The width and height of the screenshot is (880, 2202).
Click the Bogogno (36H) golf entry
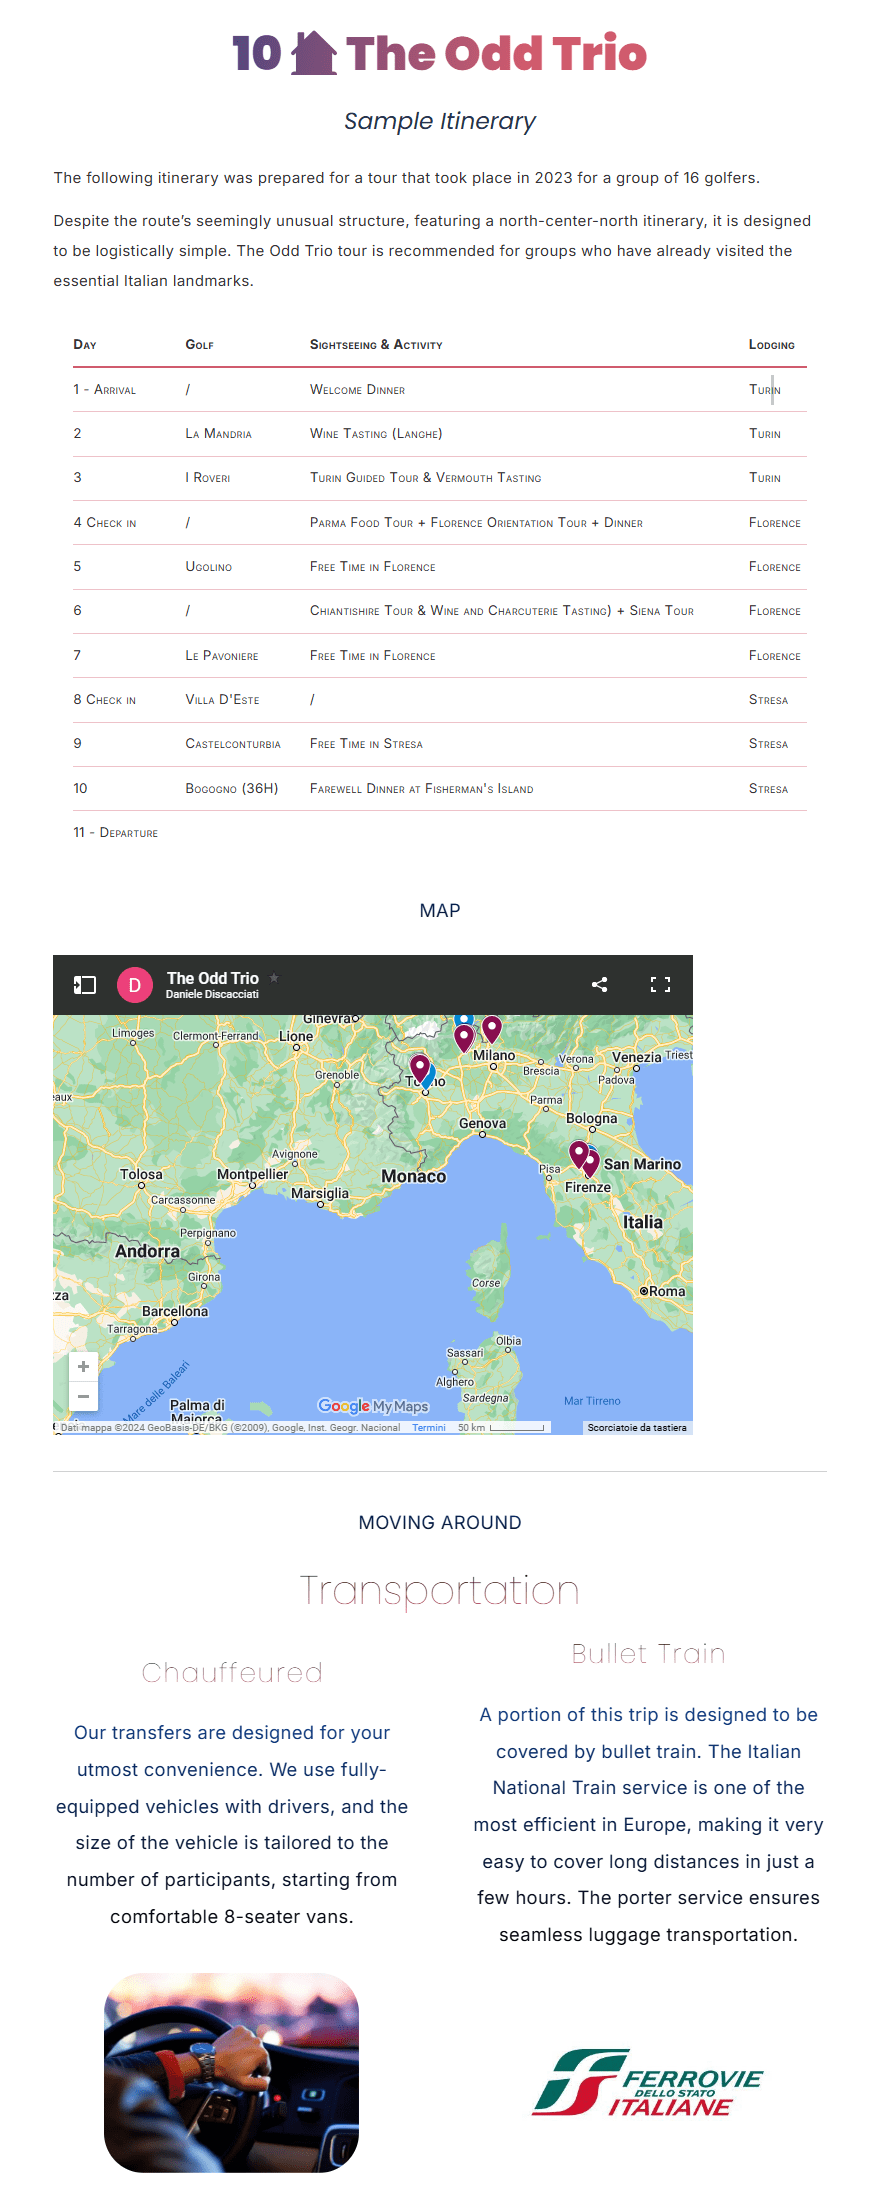point(231,789)
